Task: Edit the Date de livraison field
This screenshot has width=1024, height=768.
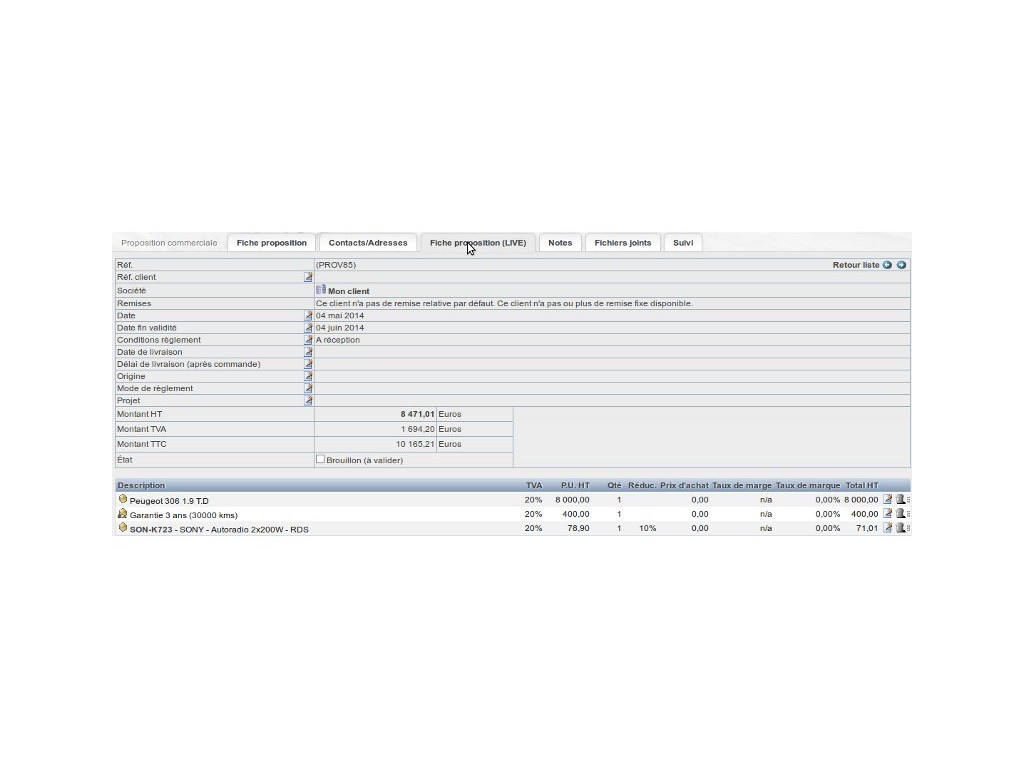Action: coord(308,352)
